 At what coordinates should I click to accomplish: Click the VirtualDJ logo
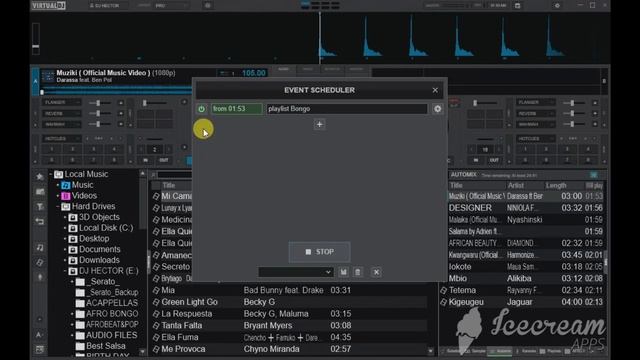click(48, 5)
